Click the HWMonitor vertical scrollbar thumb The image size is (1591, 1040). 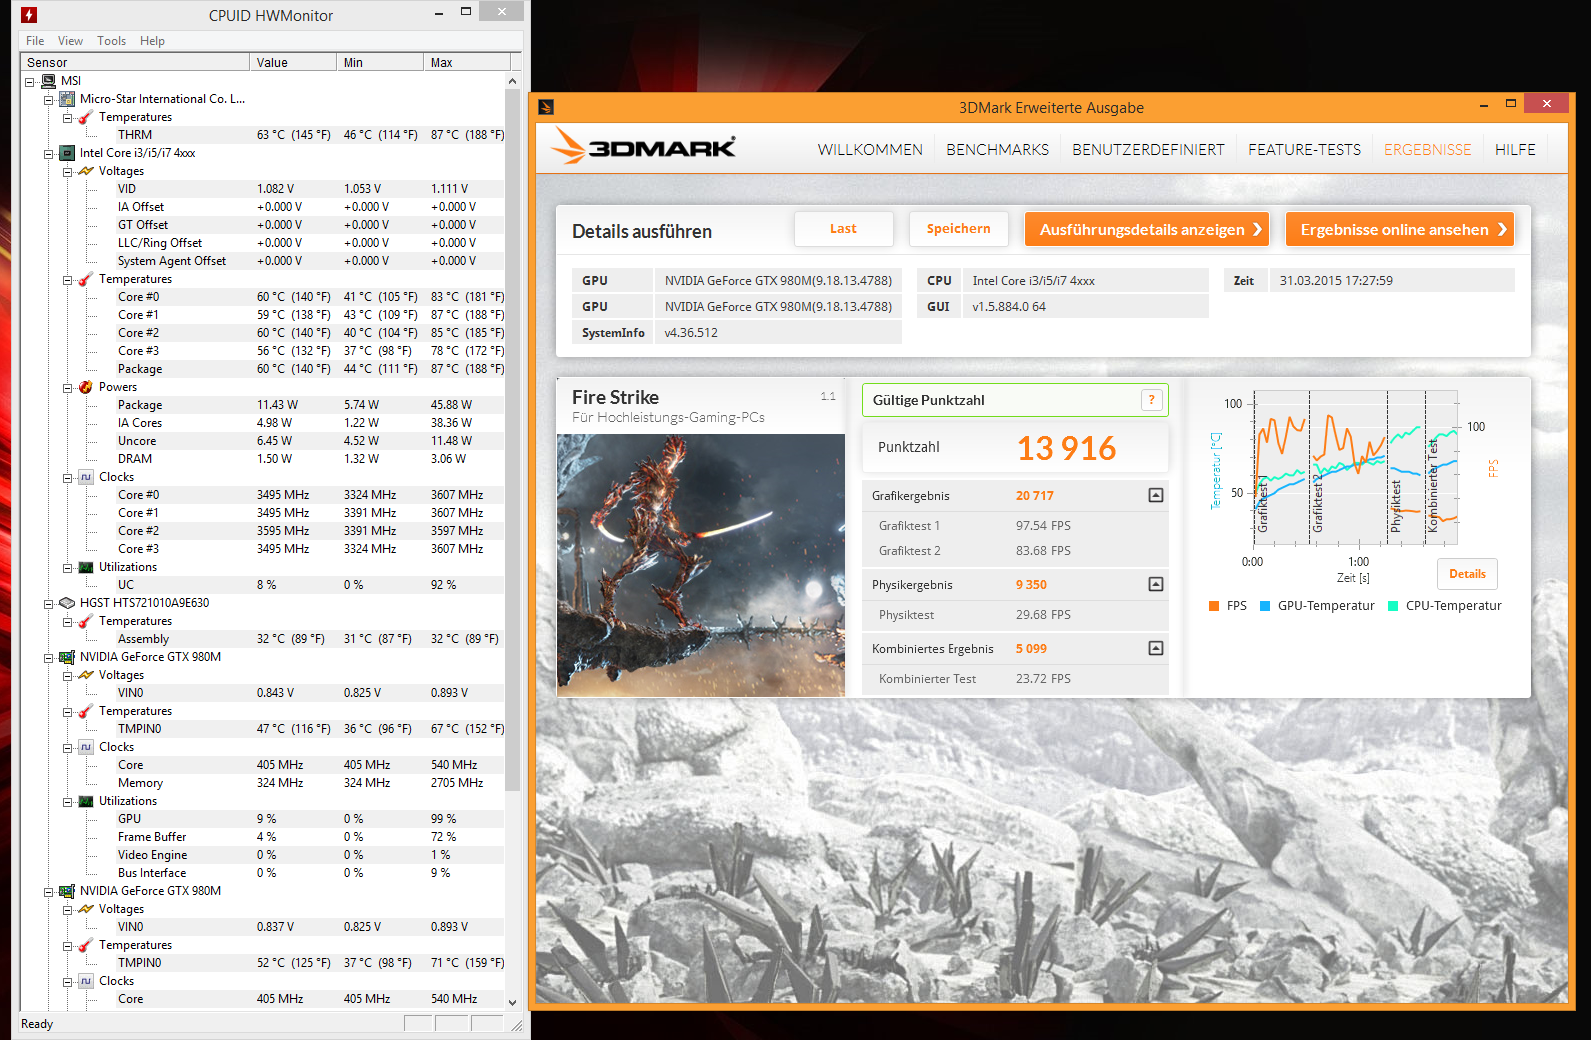point(513,440)
